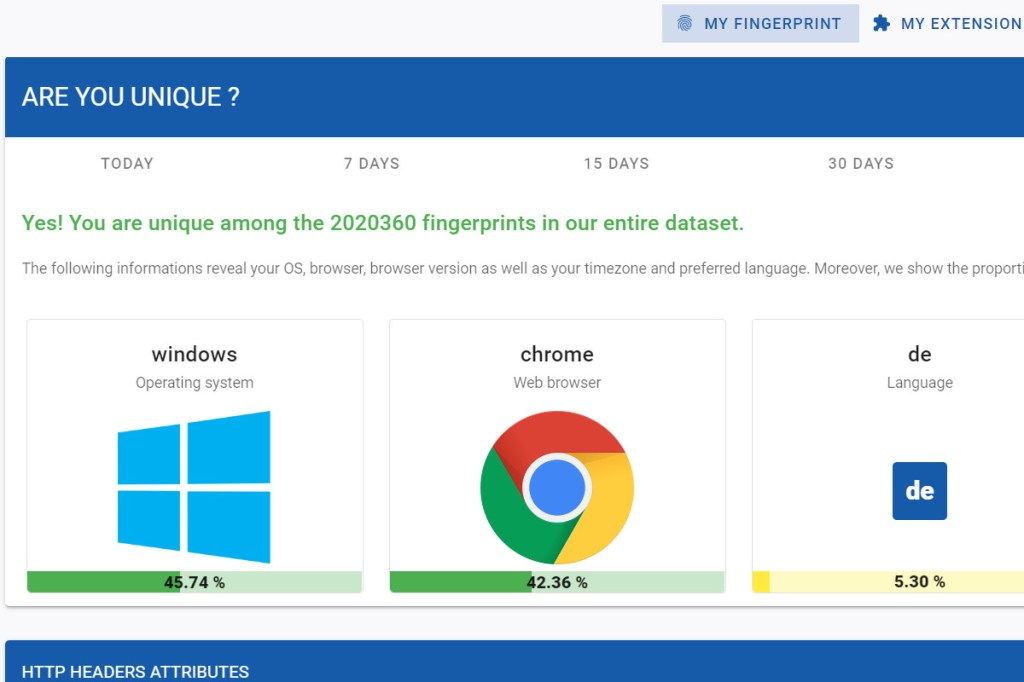Click the 'HTTP HEADERS ATTRIBUTES' section header
The width and height of the screenshot is (1024, 682).
coord(135,672)
